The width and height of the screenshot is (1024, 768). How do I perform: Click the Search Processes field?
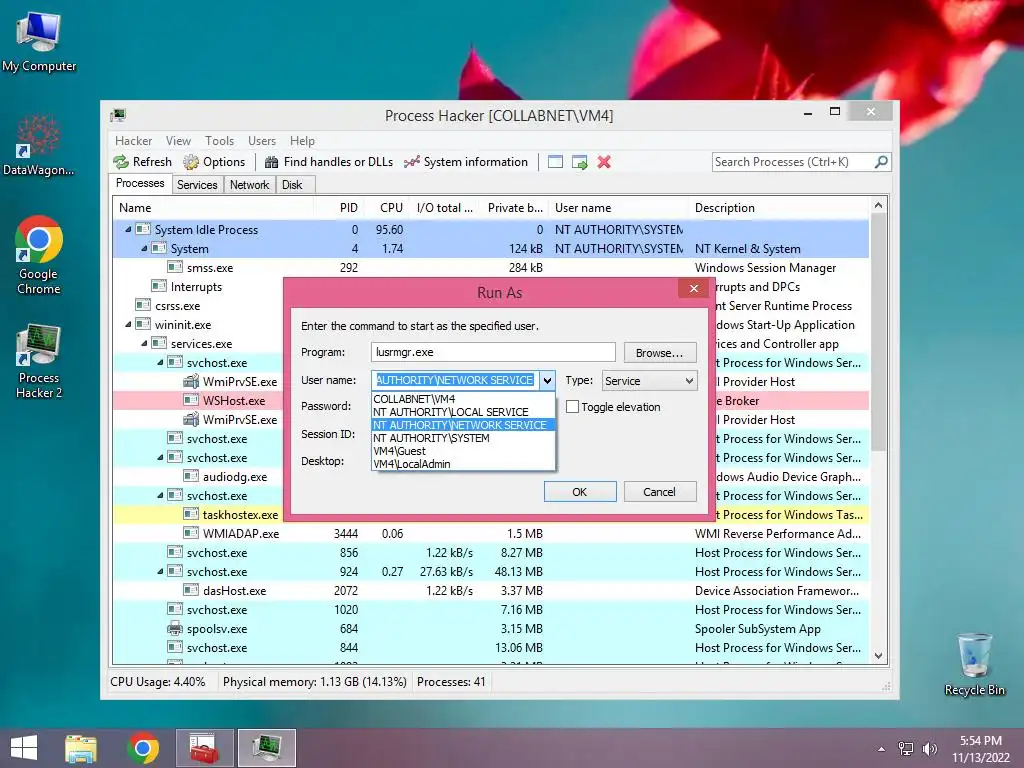pos(793,161)
